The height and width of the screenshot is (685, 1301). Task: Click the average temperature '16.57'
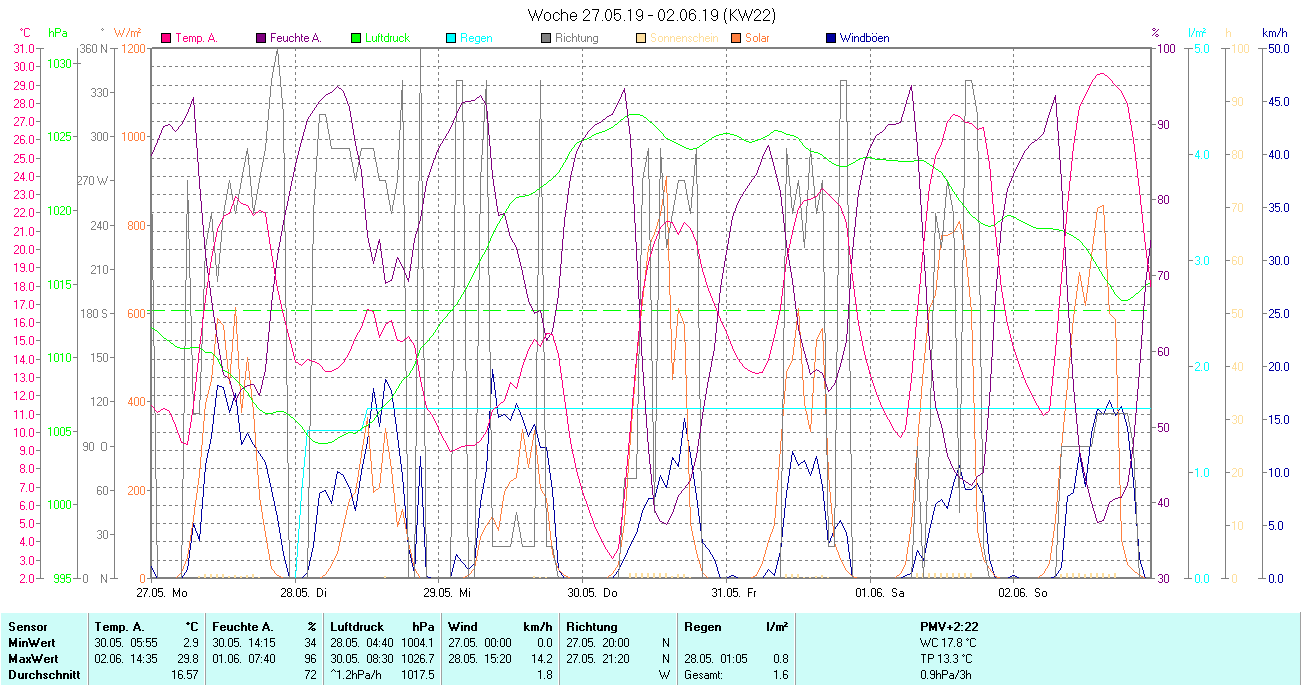(x=184, y=676)
